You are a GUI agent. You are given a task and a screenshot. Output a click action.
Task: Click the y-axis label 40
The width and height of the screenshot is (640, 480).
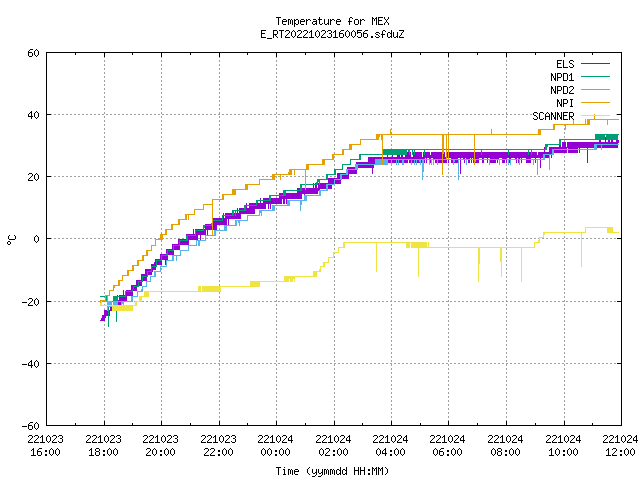tap(33, 115)
